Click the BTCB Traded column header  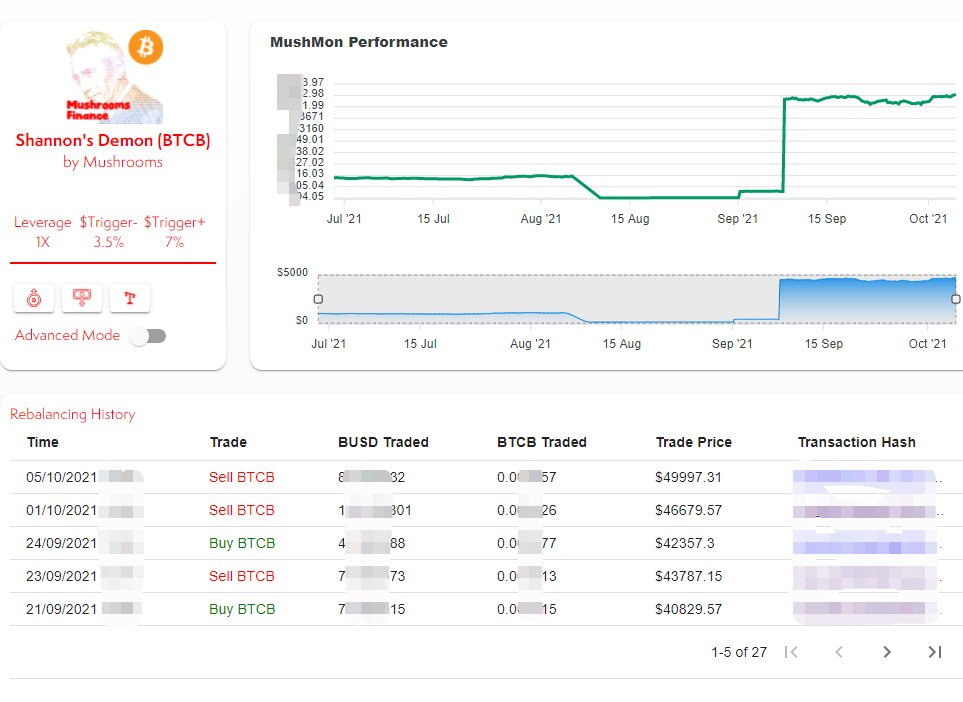542,442
